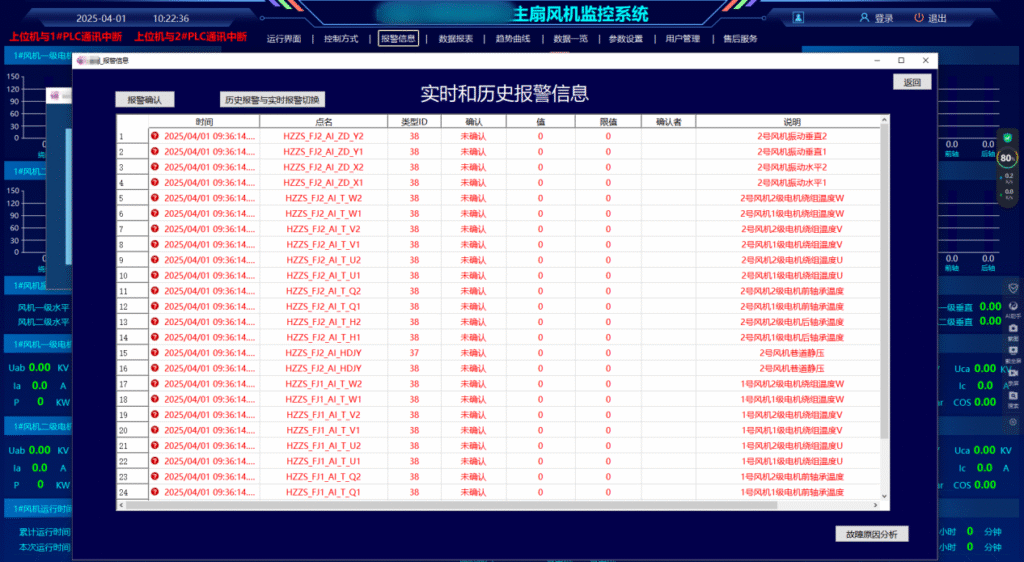Click the 报警确认 button
Viewport: 1024px width, 562px height.
(x=145, y=99)
